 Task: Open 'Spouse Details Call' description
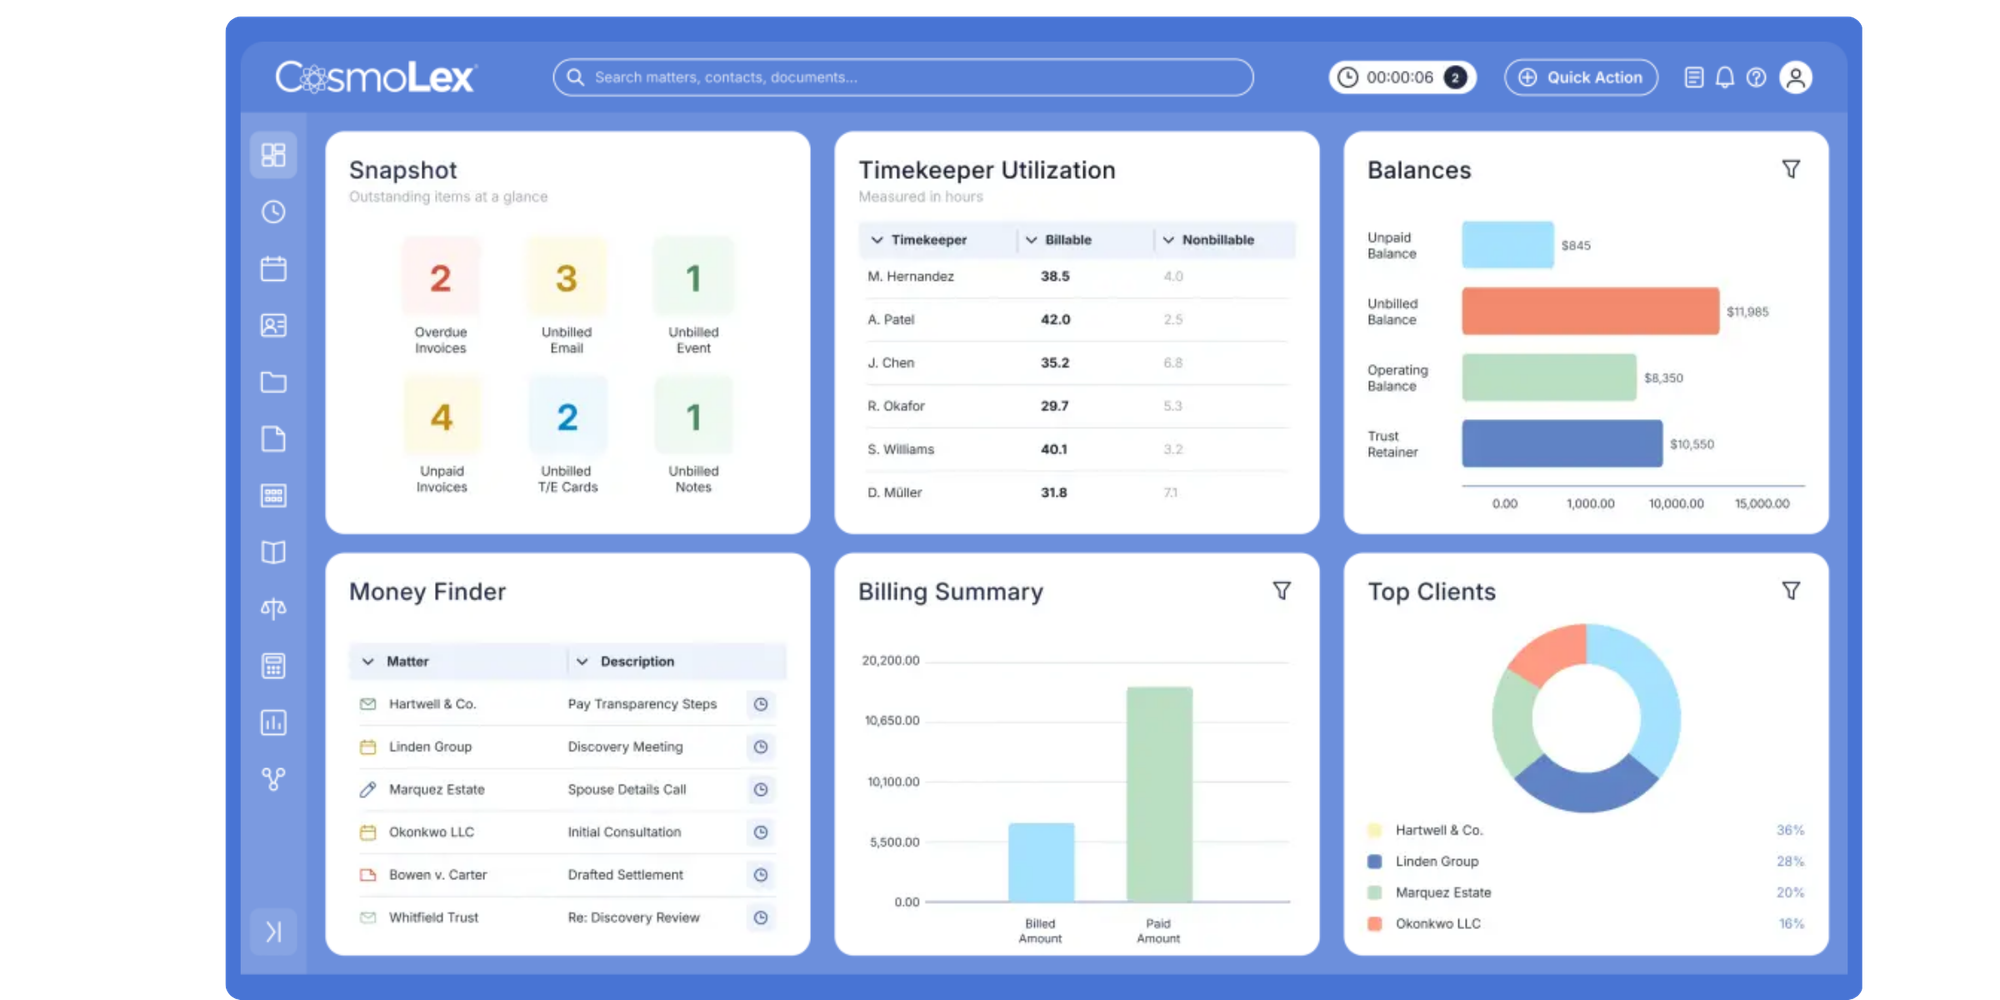tap(627, 790)
